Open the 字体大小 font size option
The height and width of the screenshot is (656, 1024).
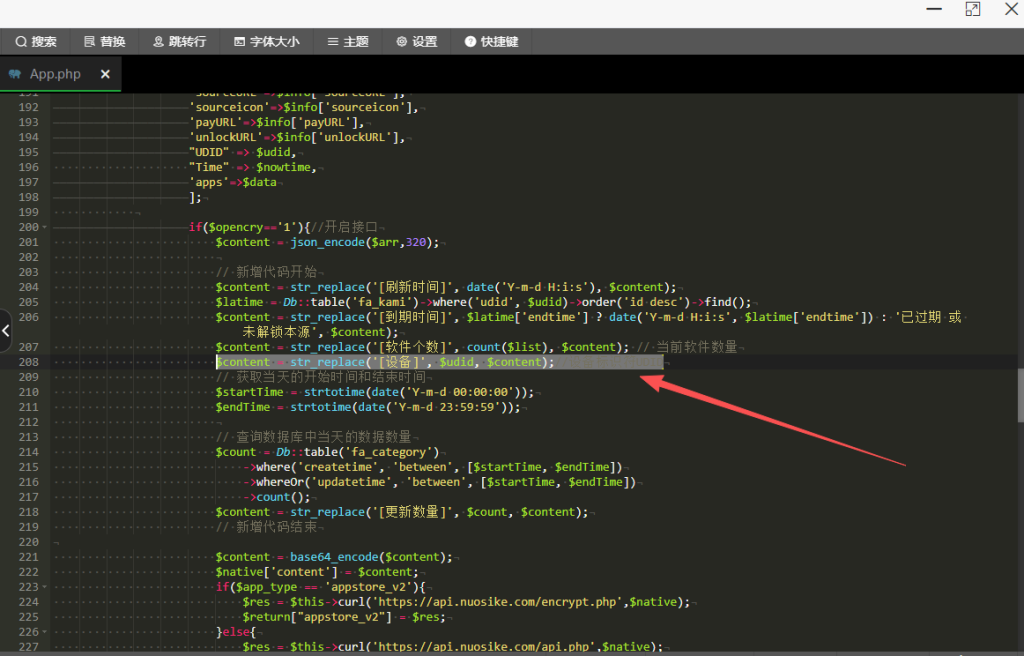click(266, 42)
